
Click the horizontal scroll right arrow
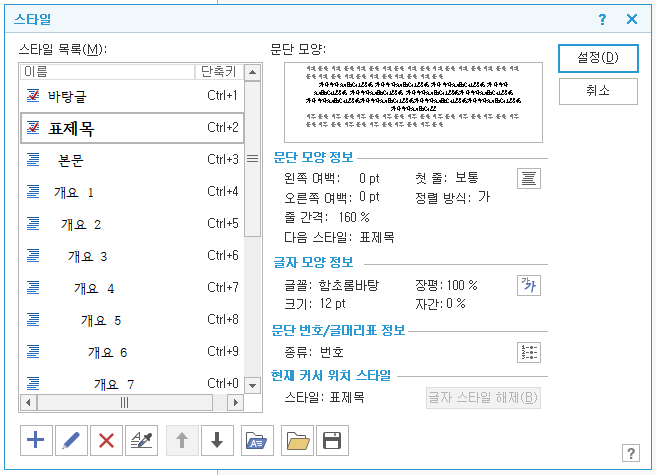coord(236,403)
